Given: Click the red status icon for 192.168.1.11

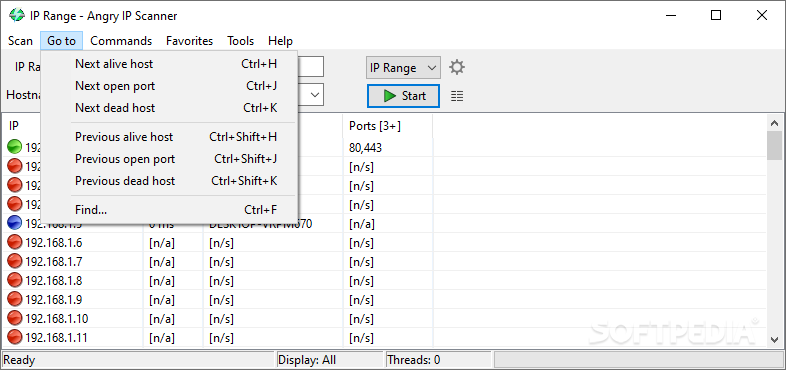Looking at the screenshot, I should pyautogui.click(x=15, y=338).
